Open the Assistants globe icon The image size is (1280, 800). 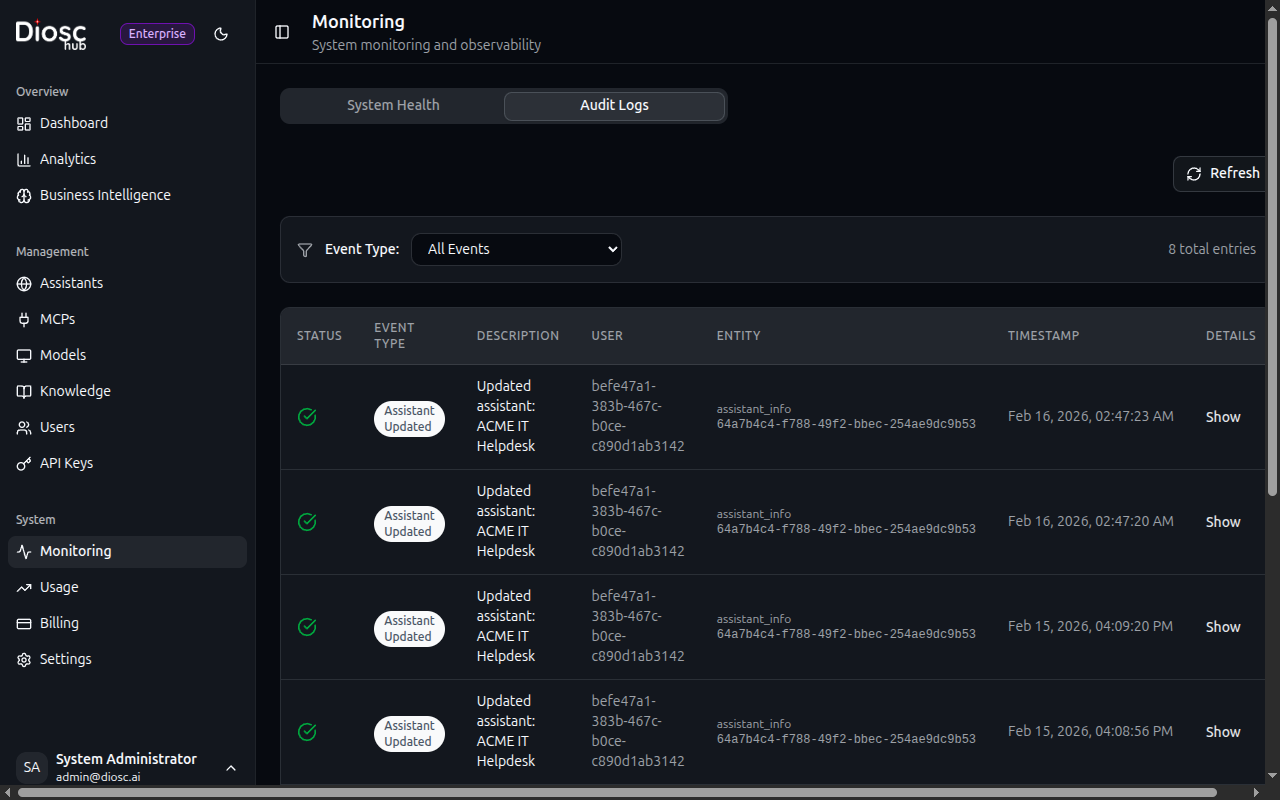(x=24, y=283)
